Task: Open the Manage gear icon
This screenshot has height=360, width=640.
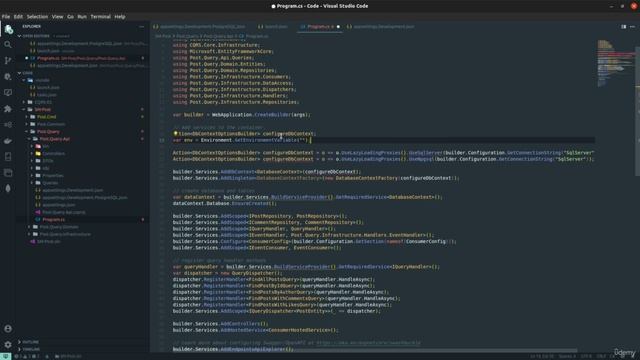Action: point(8,344)
